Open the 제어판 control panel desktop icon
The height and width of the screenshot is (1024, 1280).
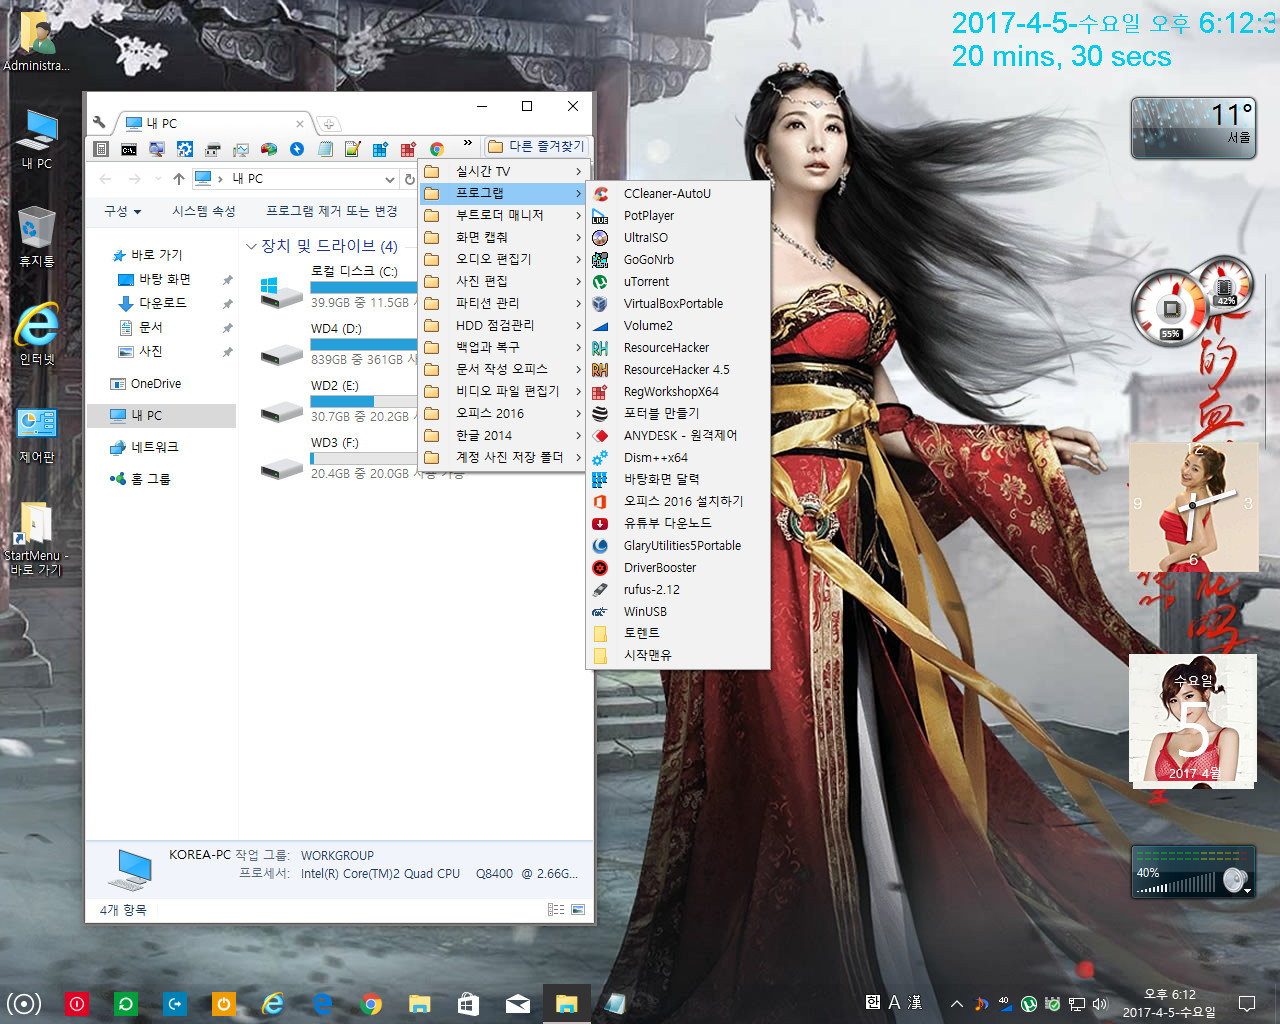pyautogui.click(x=37, y=434)
